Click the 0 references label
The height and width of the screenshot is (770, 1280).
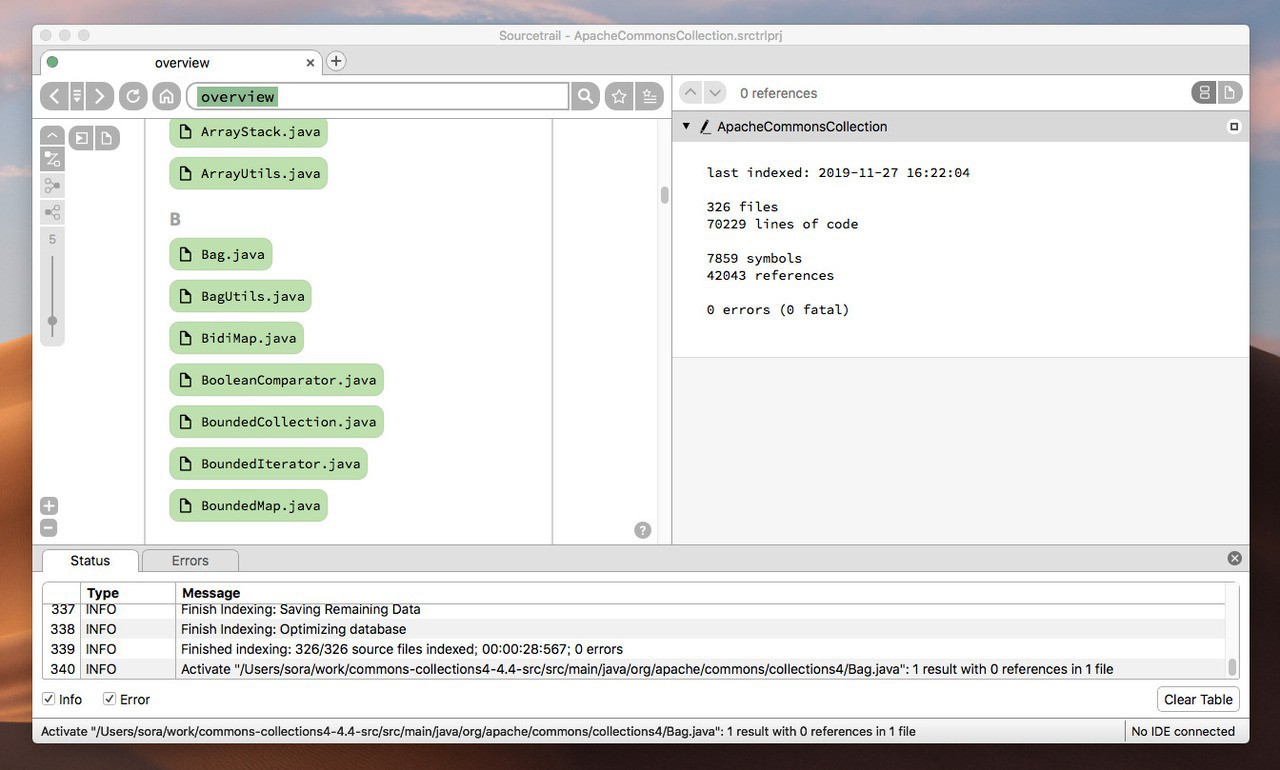778,93
